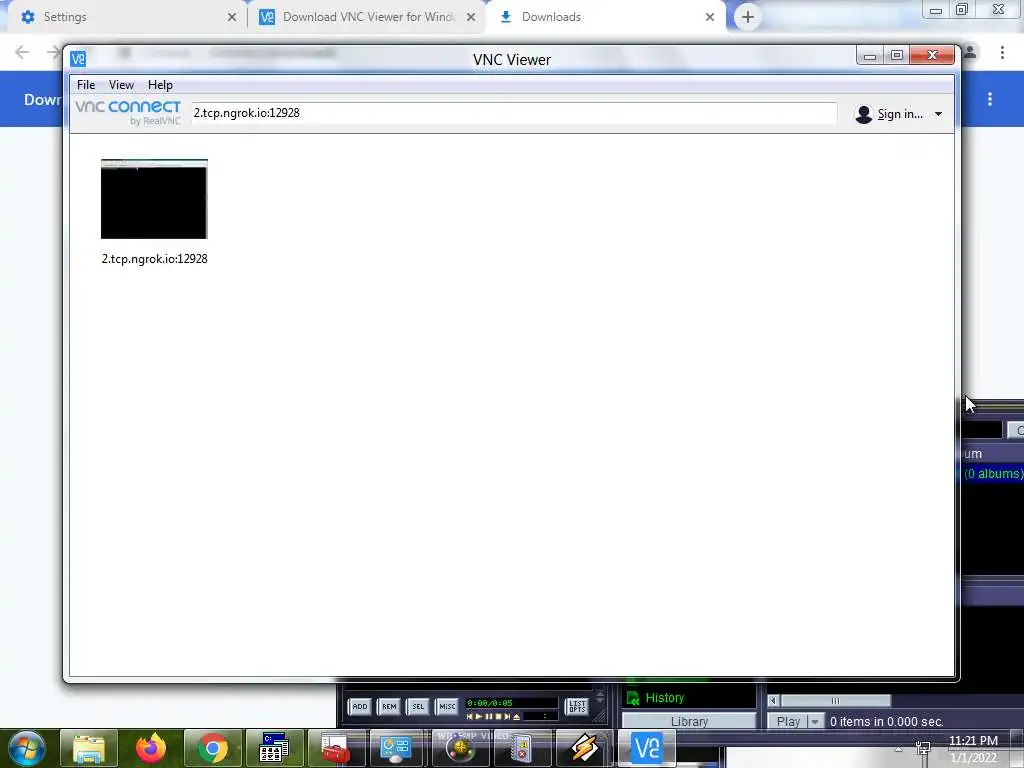Open the red toolbox taskbar icon

336,748
